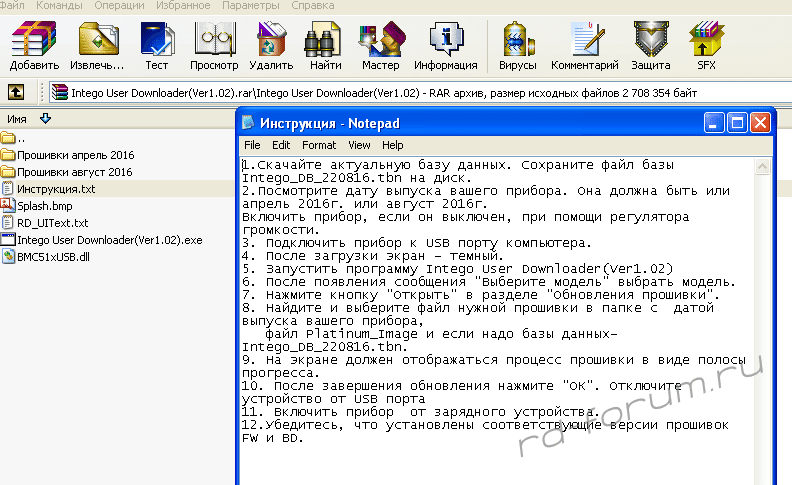The width and height of the screenshot is (792, 485).
Task: Select file RD_UIText.txt
Action: pos(53,223)
